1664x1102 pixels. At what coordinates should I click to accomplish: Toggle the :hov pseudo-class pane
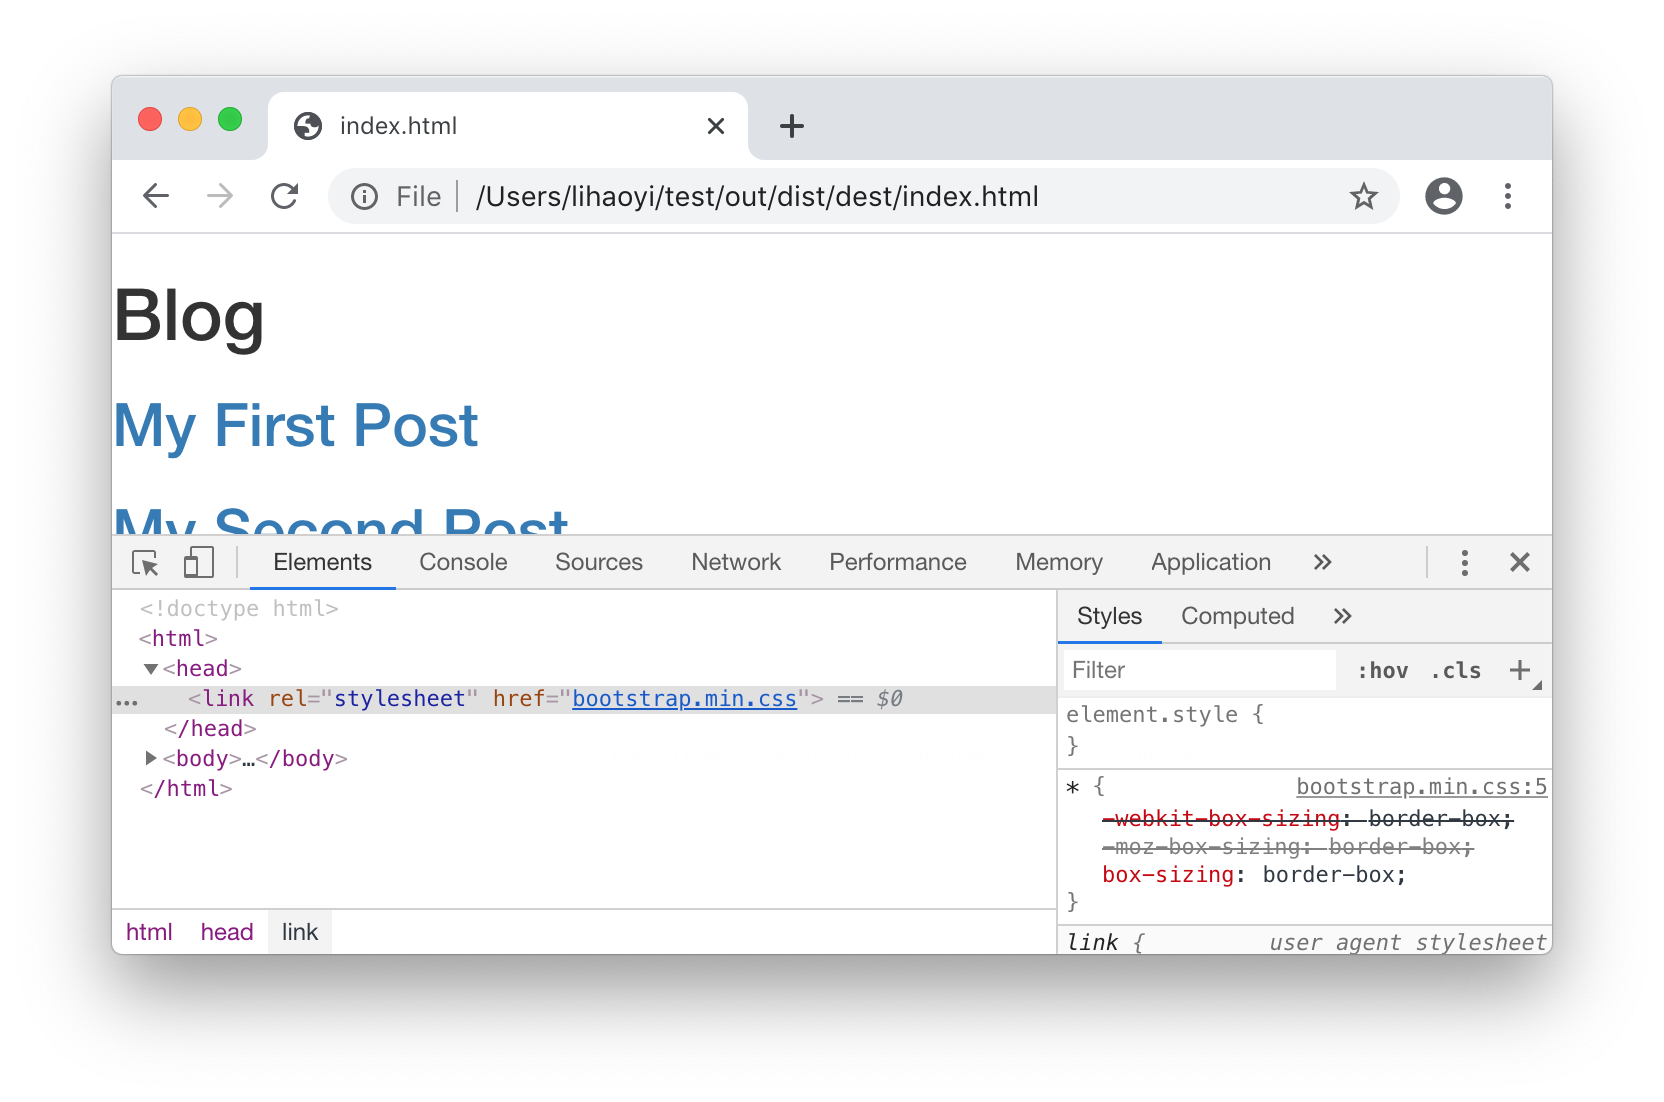point(1382,670)
